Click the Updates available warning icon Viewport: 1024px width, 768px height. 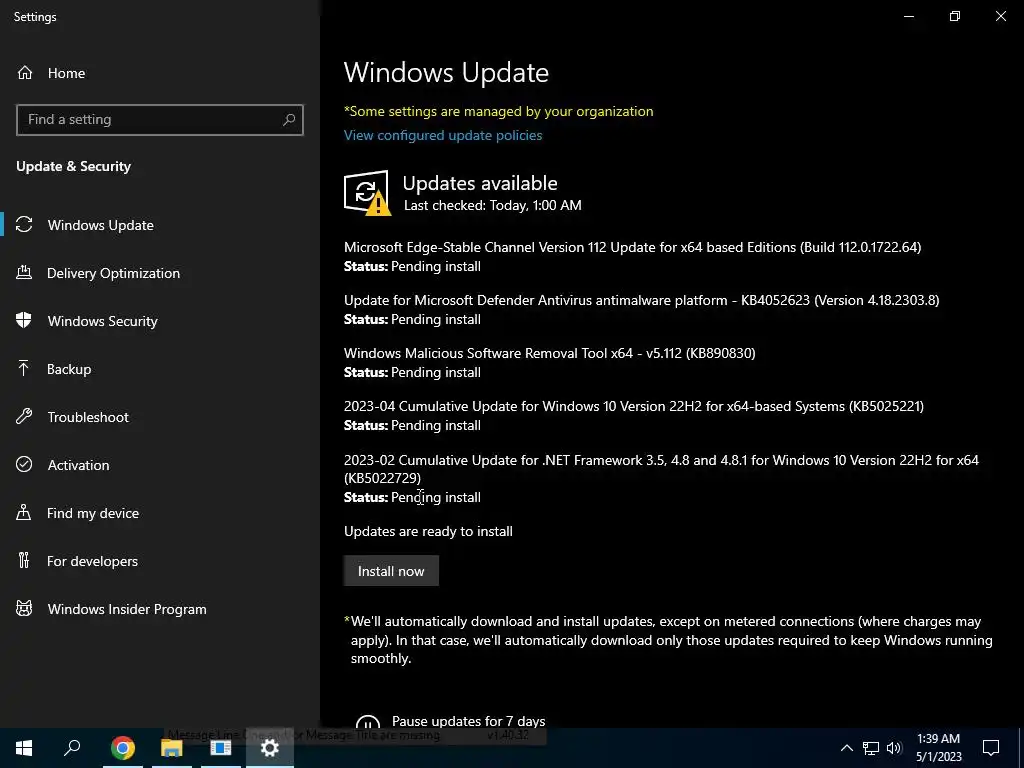(367, 193)
